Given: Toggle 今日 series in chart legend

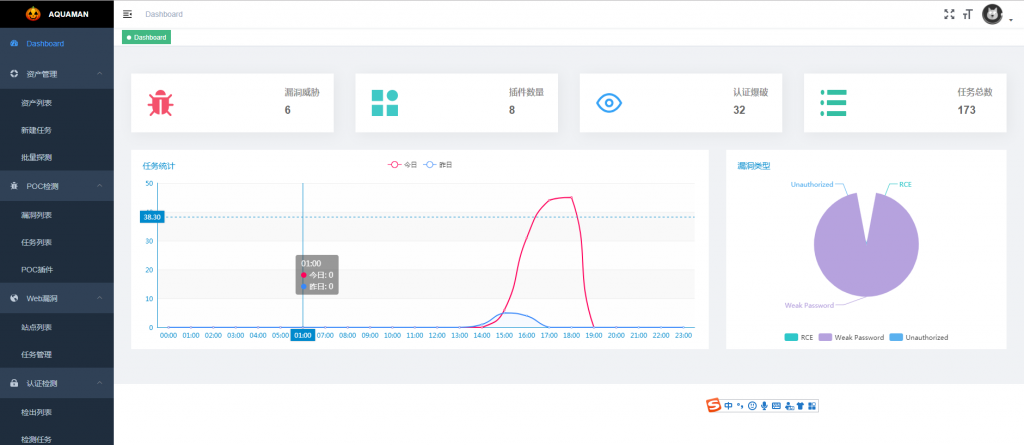Looking at the screenshot, I should pos(402,165).
